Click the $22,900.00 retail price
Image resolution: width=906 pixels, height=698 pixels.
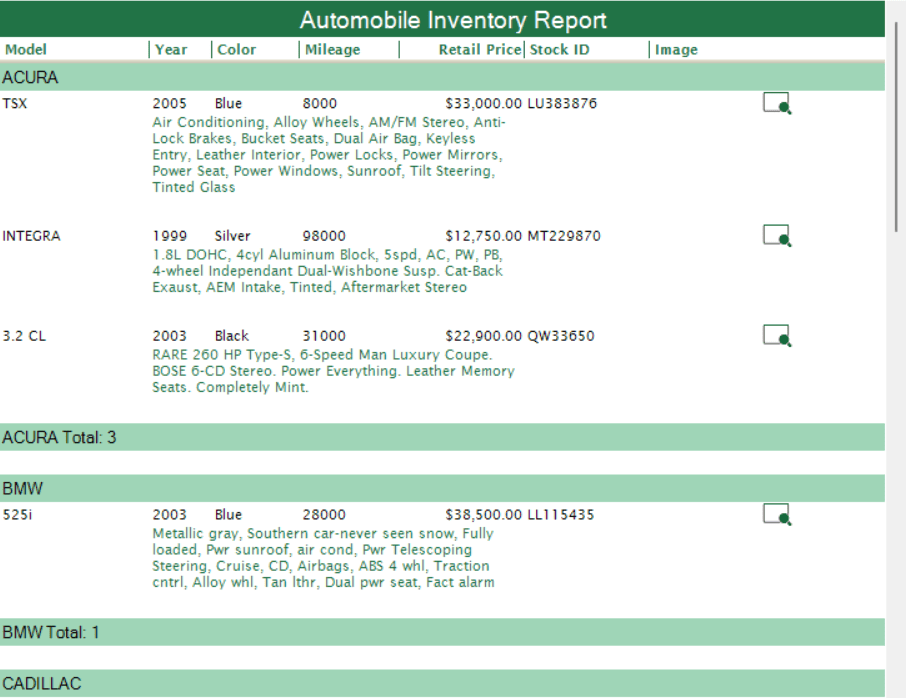tap(483, 336)
